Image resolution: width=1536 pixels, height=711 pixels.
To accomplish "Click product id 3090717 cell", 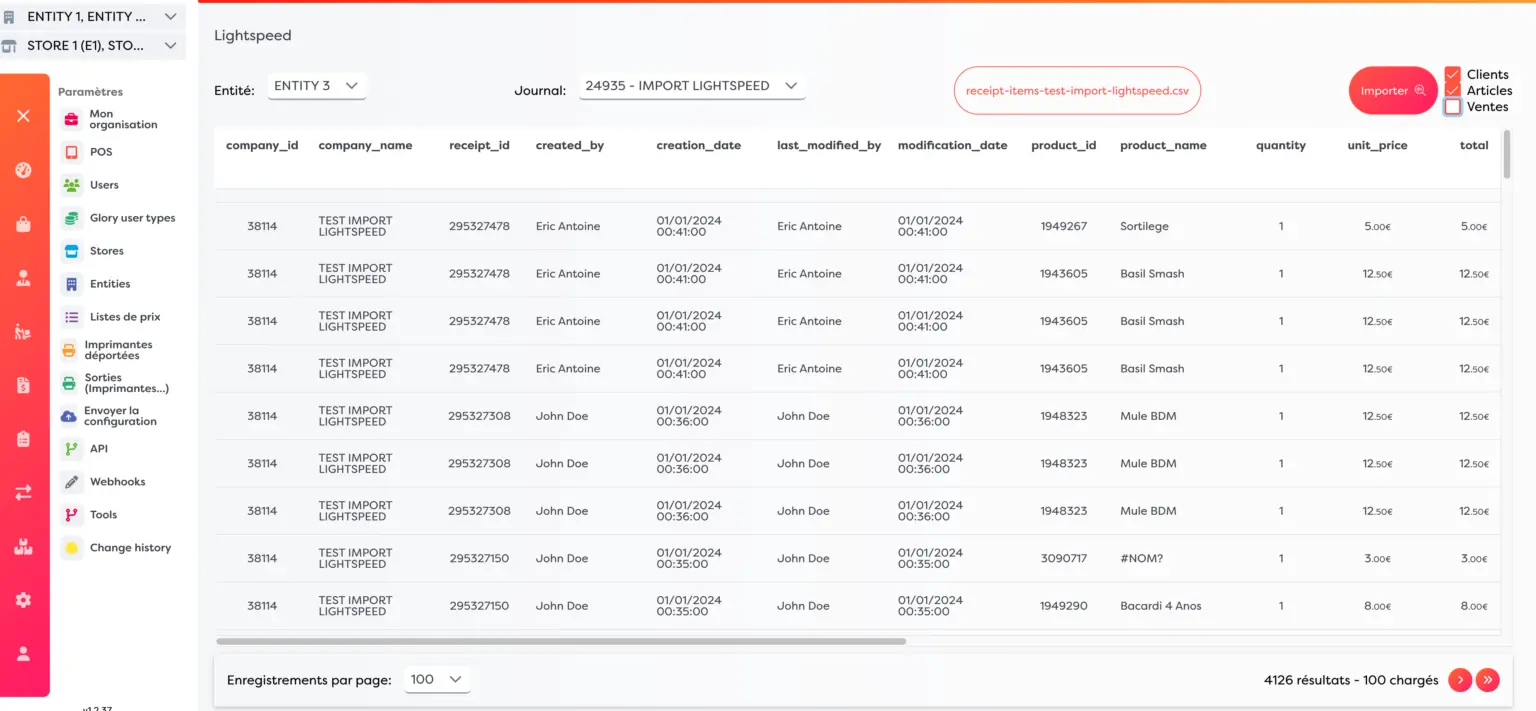I will pos(1063,559).
